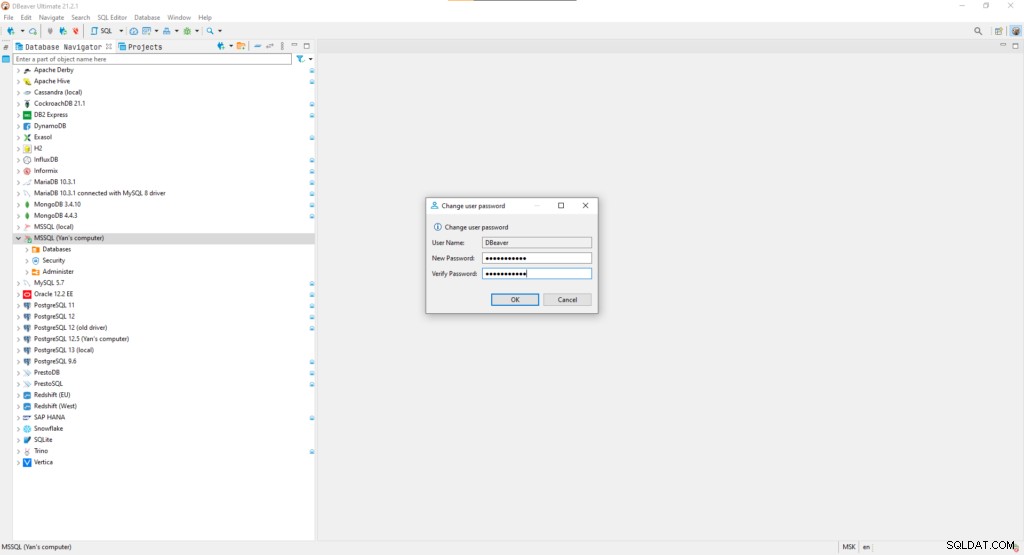Expand the Databases folder under MSSQL
1024x555 pixels.
(27, 249)
